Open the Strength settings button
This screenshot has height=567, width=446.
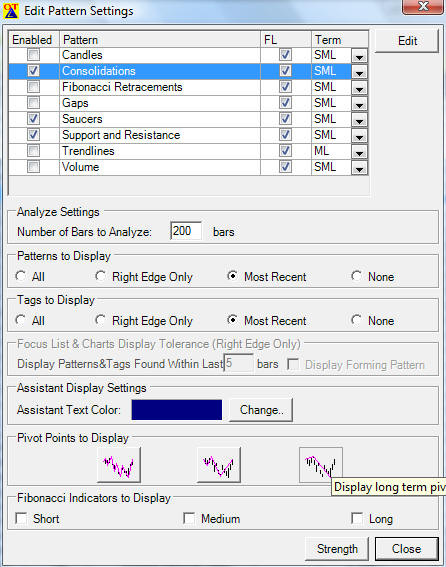point(337,549)
